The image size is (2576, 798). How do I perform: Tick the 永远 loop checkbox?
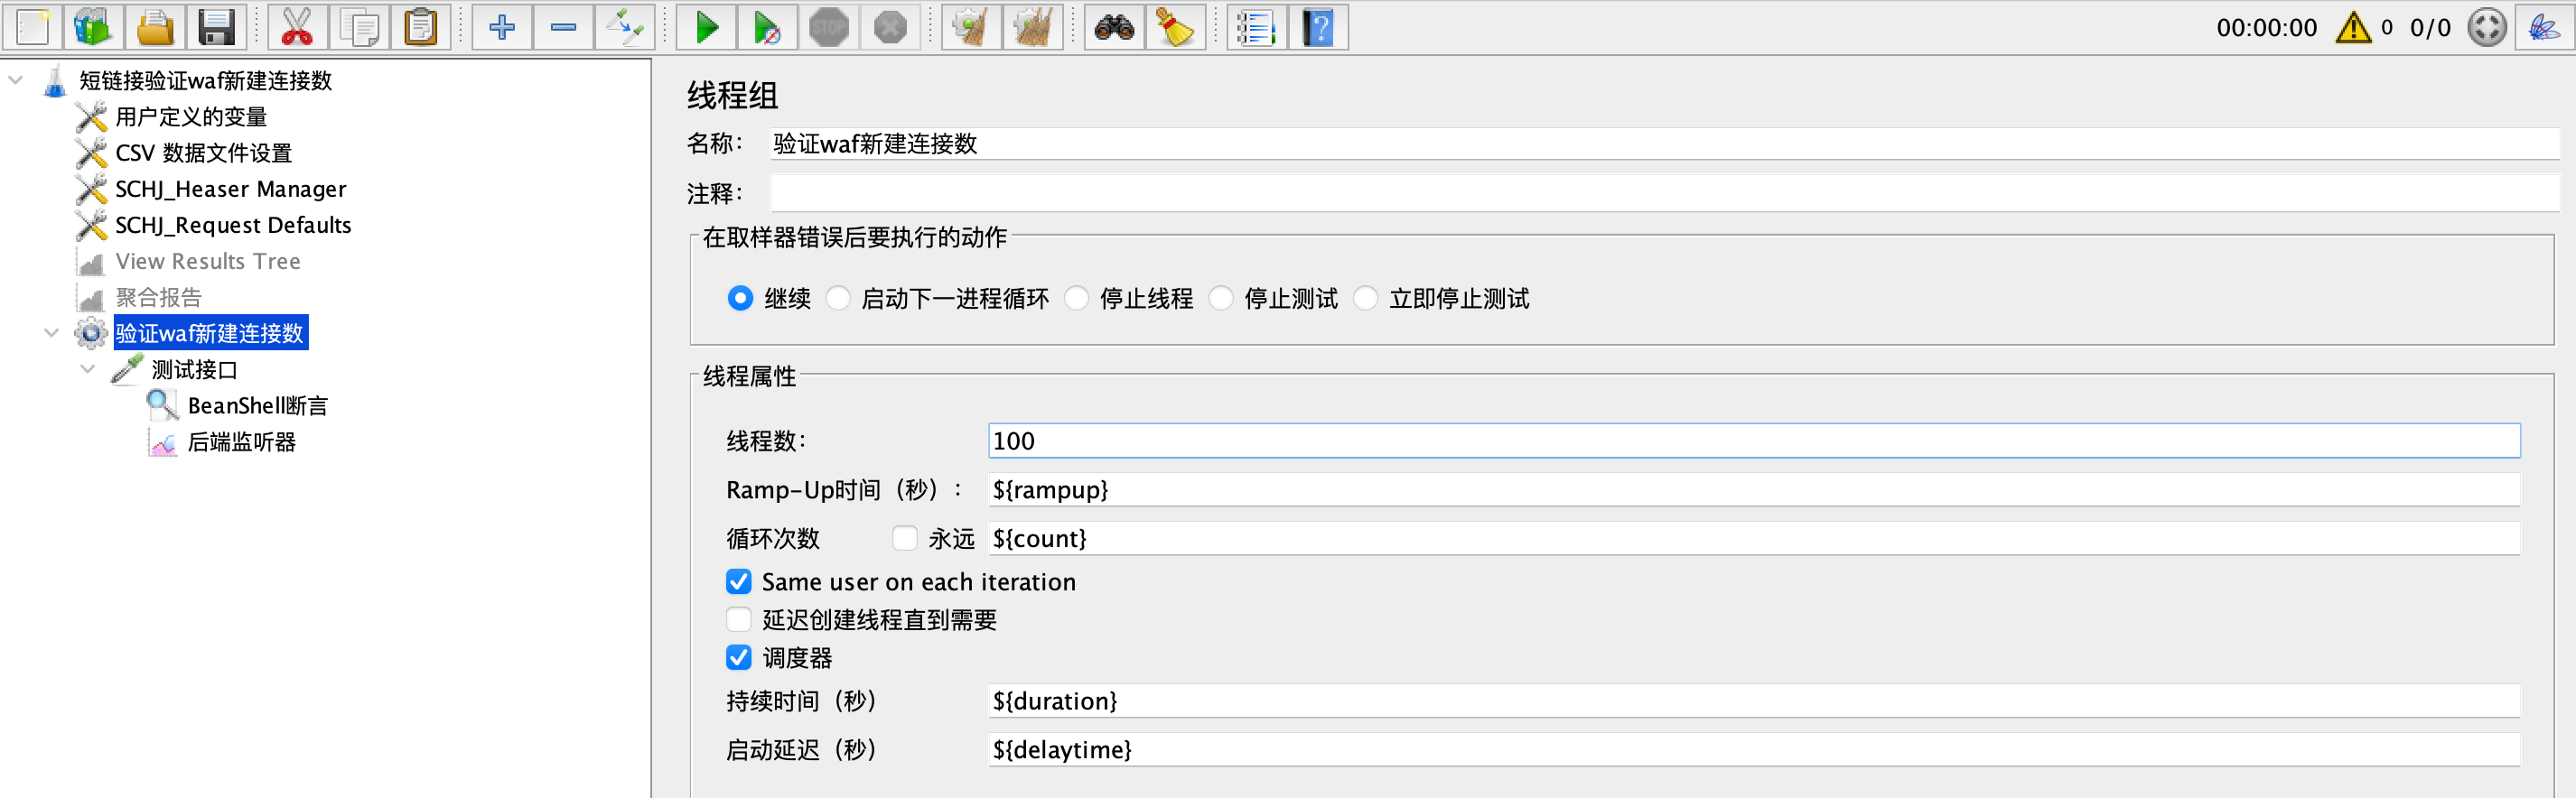[x=905, y=538]
